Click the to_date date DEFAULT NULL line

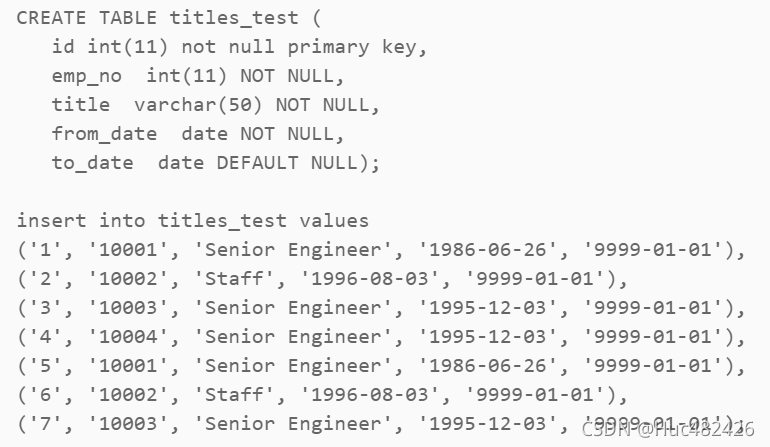click(x=216, y=163)
